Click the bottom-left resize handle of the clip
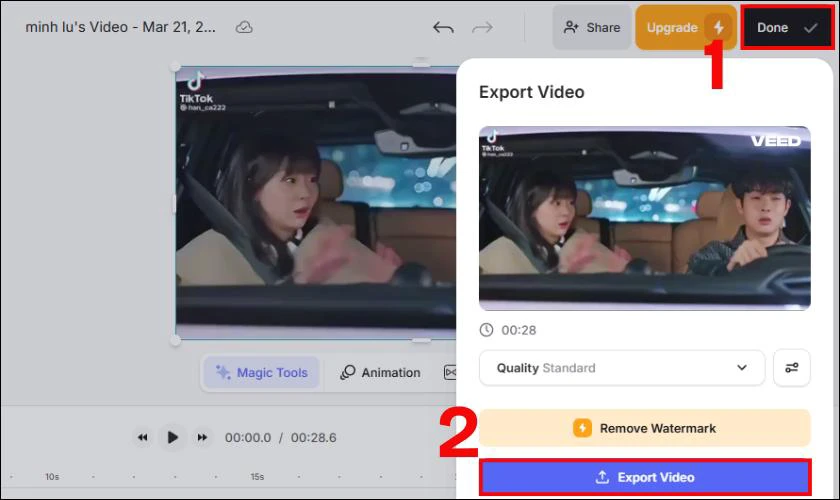Image resolution: width=840 pixels, height=500 pixels. point(175,340)
